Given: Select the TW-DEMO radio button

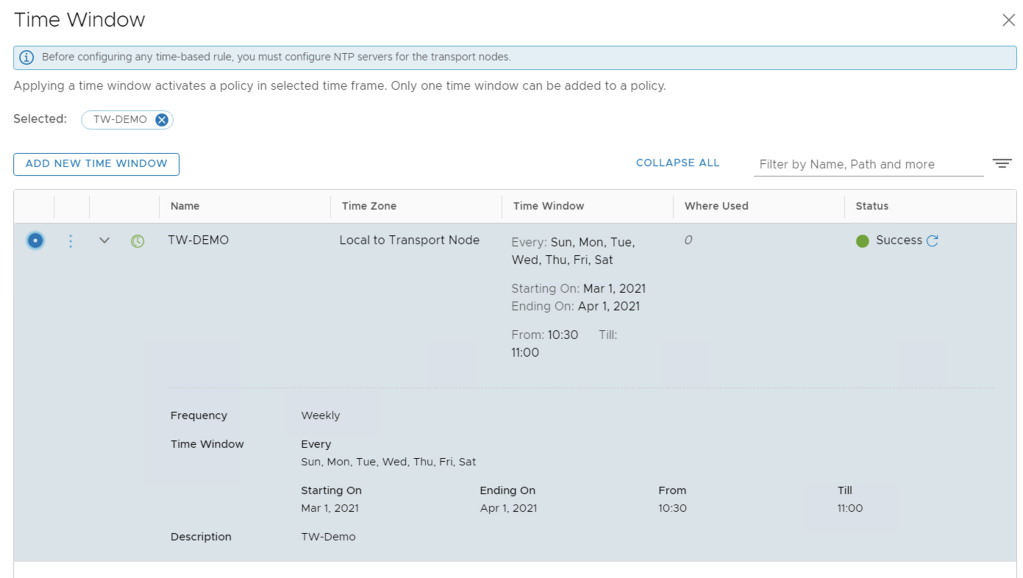Looking at the screenshot, I should coord(35,241).
